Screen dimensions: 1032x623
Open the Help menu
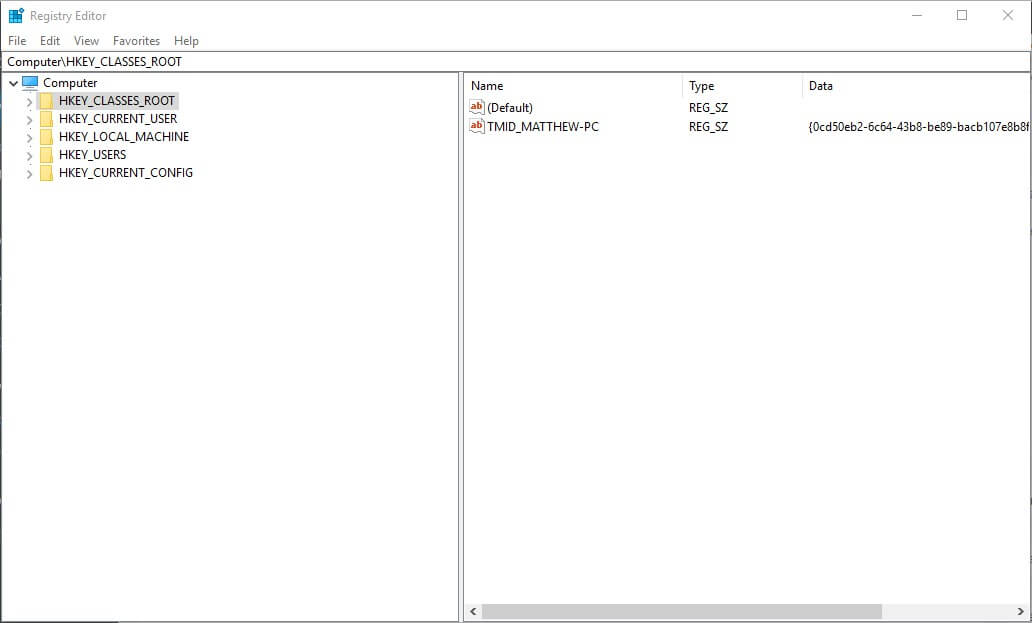(x=186, y=41)
